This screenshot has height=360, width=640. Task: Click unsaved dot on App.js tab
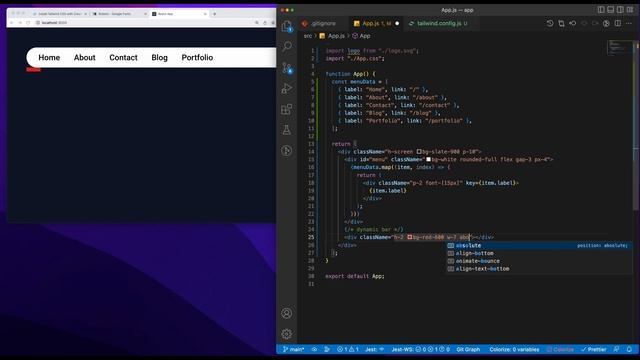tap(397, 24)
